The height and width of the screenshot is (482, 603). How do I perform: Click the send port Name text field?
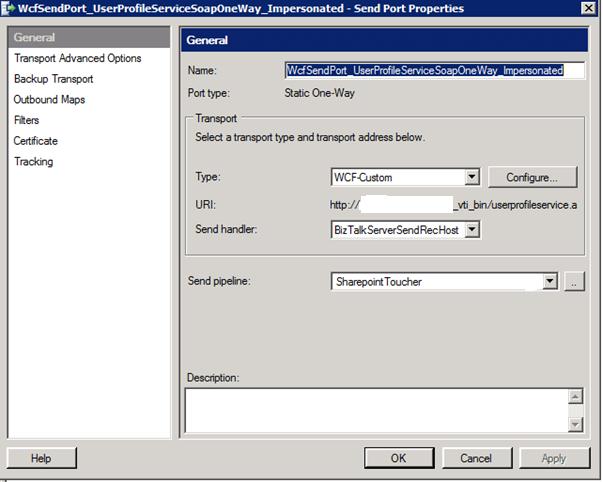435,70
